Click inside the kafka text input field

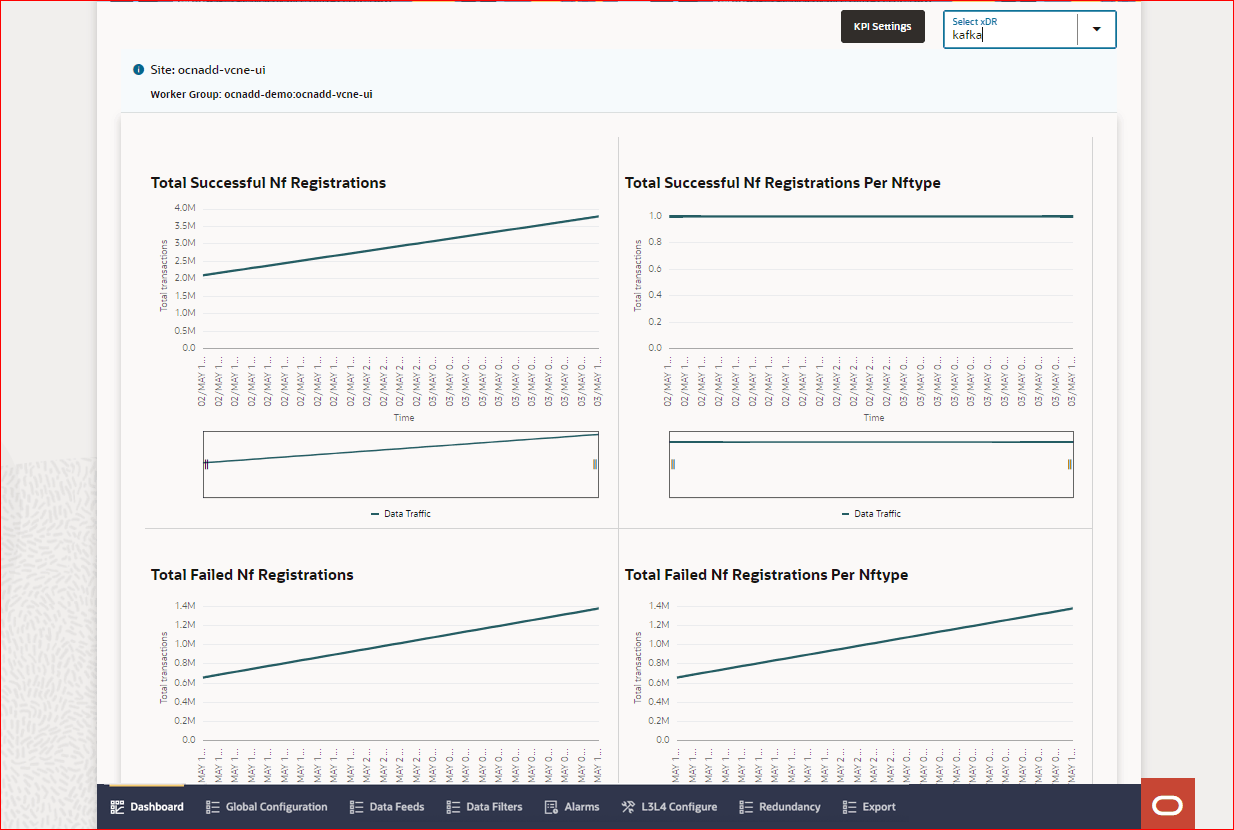1010,34
